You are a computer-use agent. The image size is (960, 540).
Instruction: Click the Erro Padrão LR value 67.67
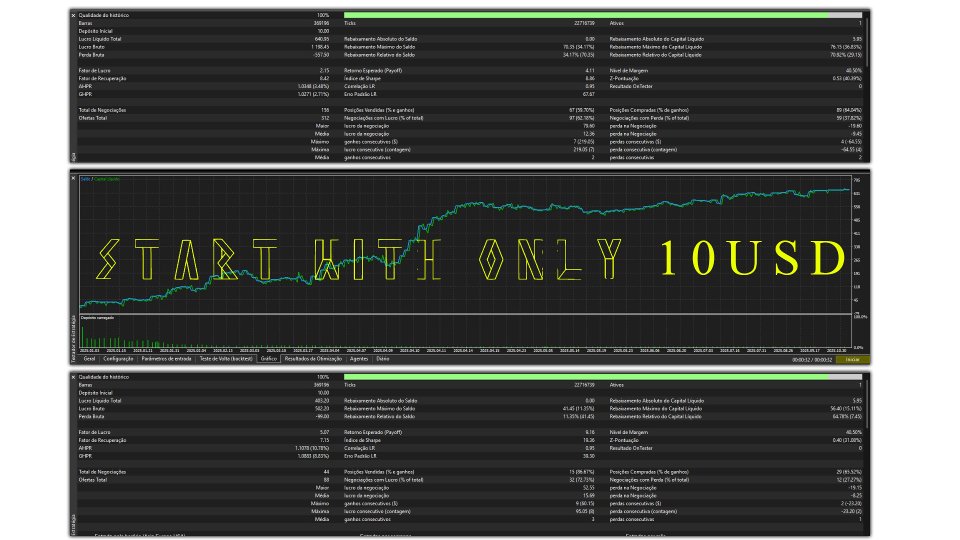[x=588, y=94]
